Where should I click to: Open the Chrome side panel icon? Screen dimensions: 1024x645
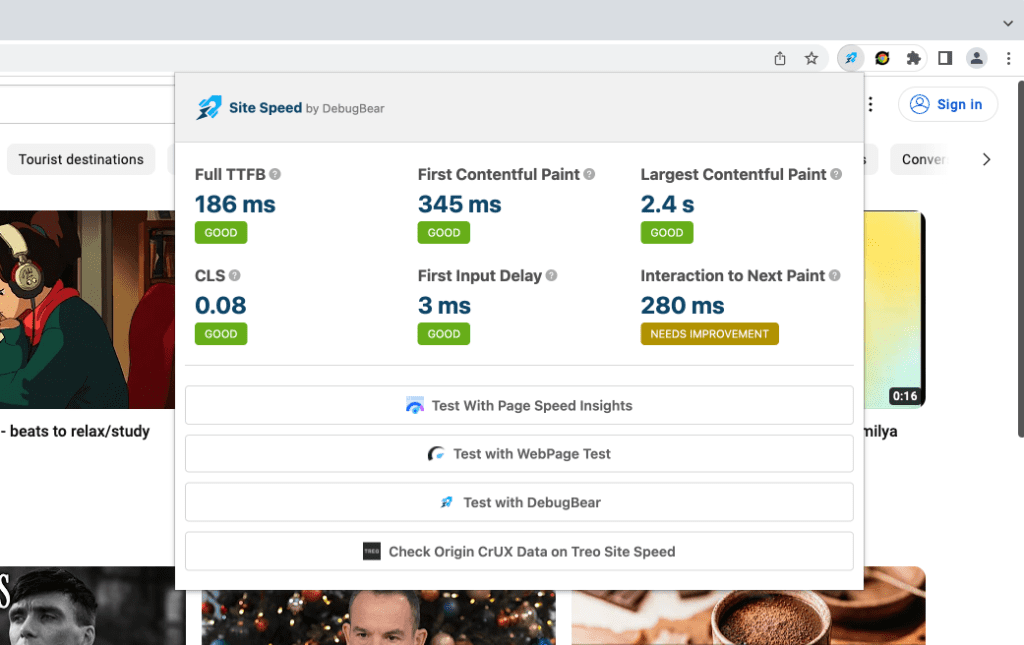(x=945, y=58)
